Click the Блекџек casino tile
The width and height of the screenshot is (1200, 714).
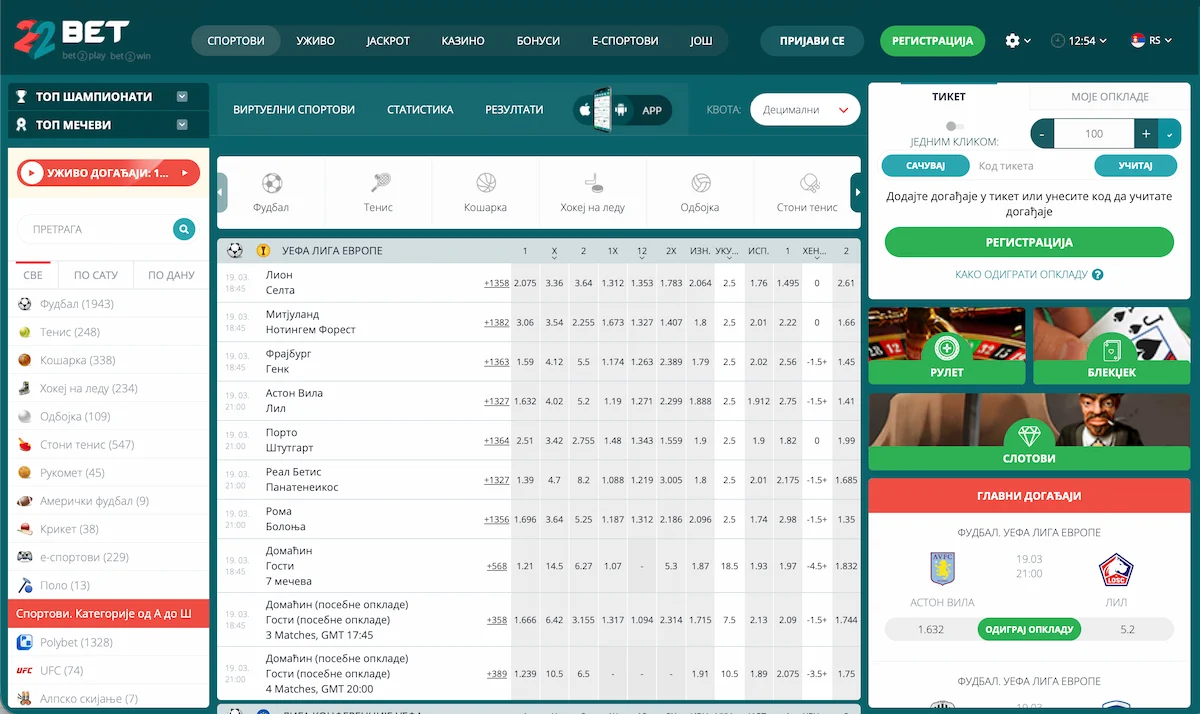click(1112, 346)
